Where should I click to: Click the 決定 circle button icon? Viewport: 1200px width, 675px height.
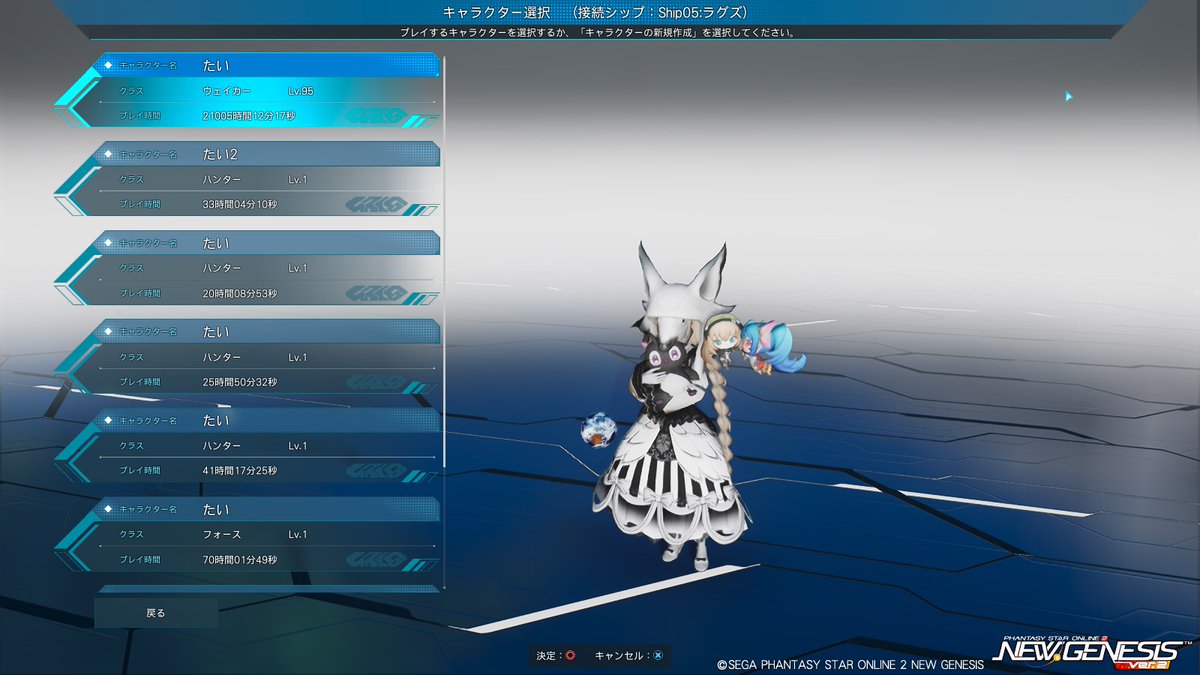pyautogui.click(x=570, y=656)
